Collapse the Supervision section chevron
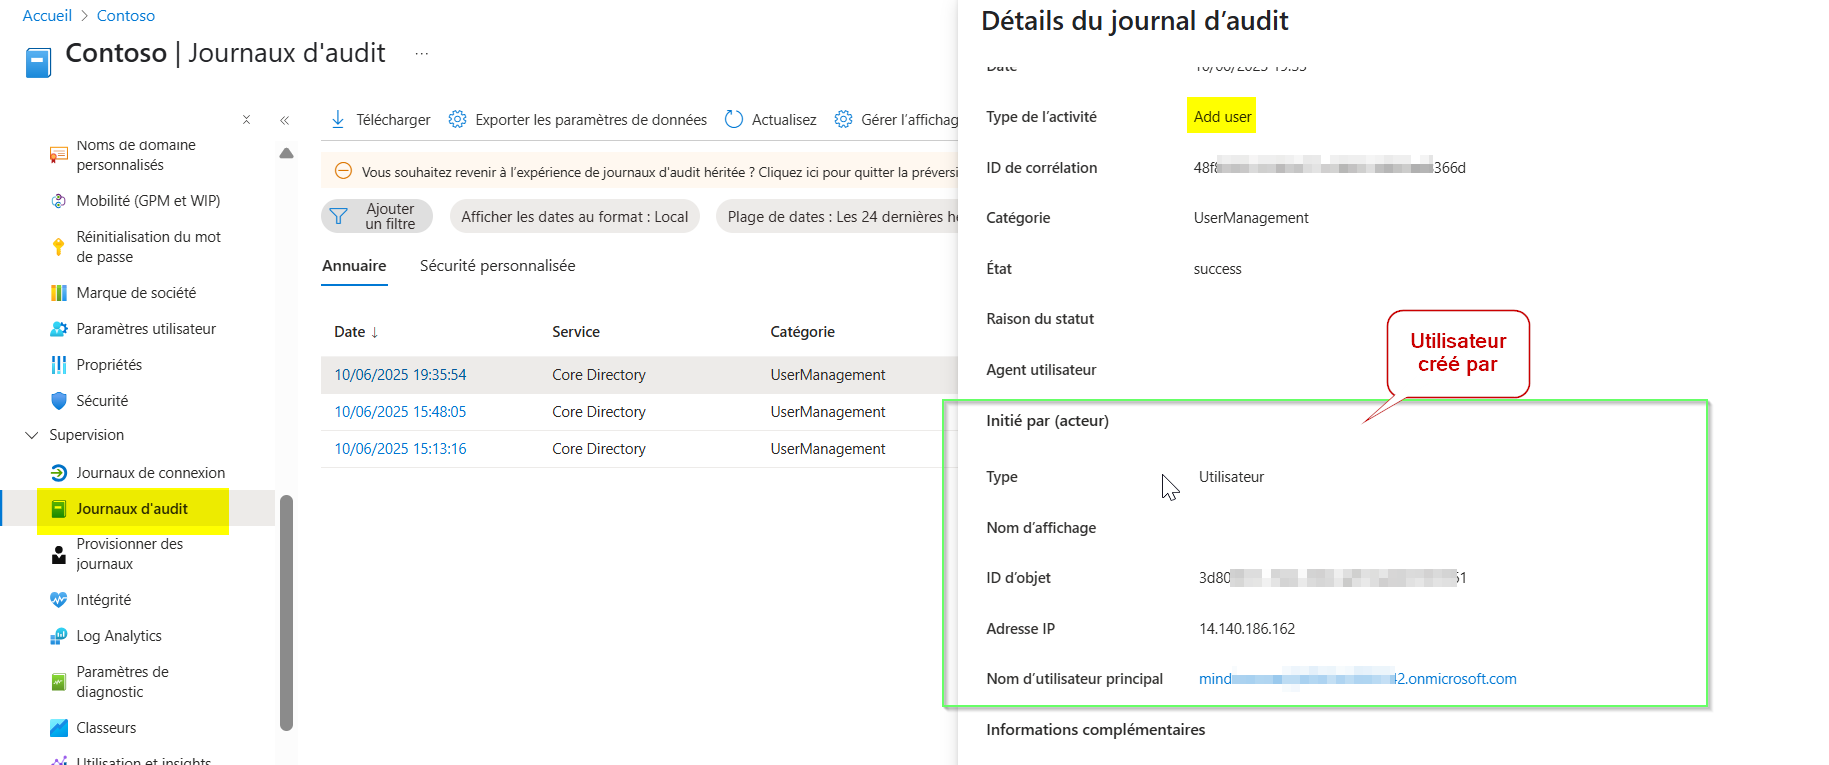This screenshot has width=1829, height=765. [x=32, y=435]
